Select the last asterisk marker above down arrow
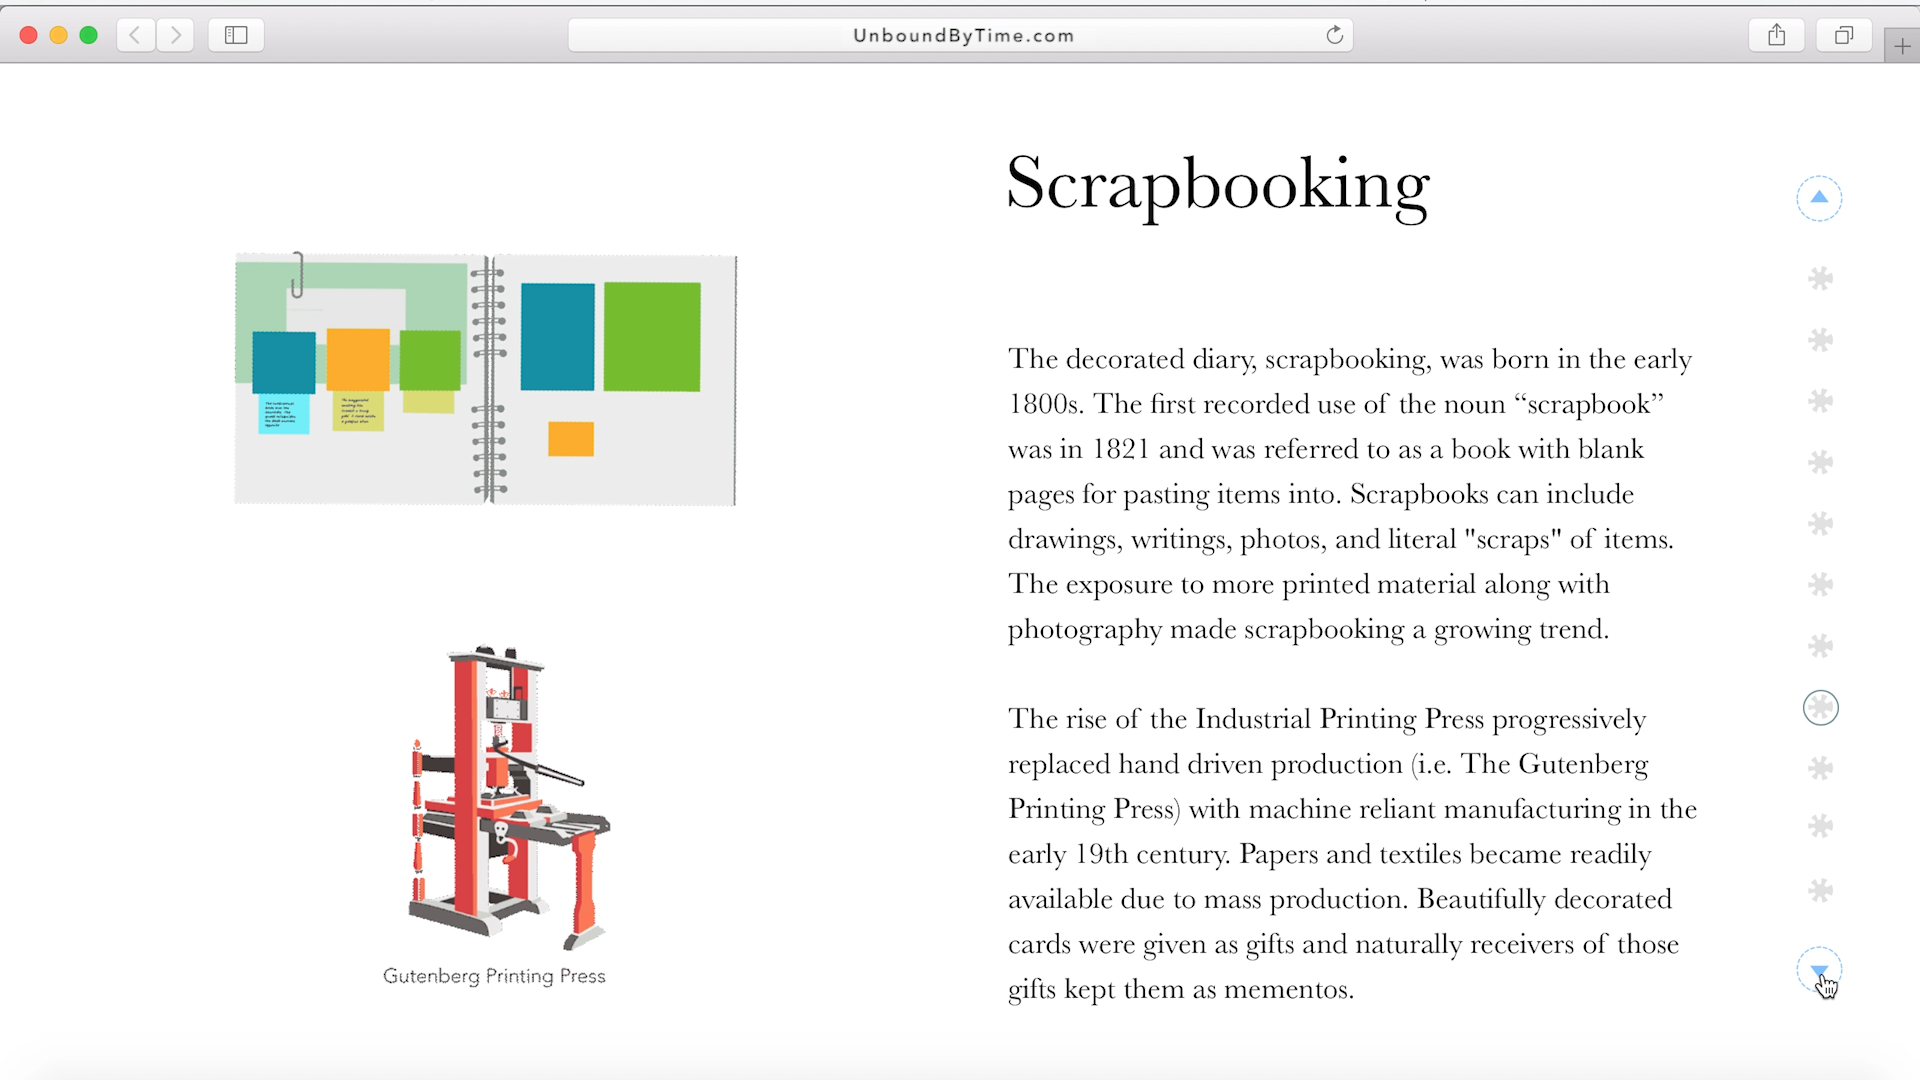The image size is (1920, 1080). (x=1821, y=890)
